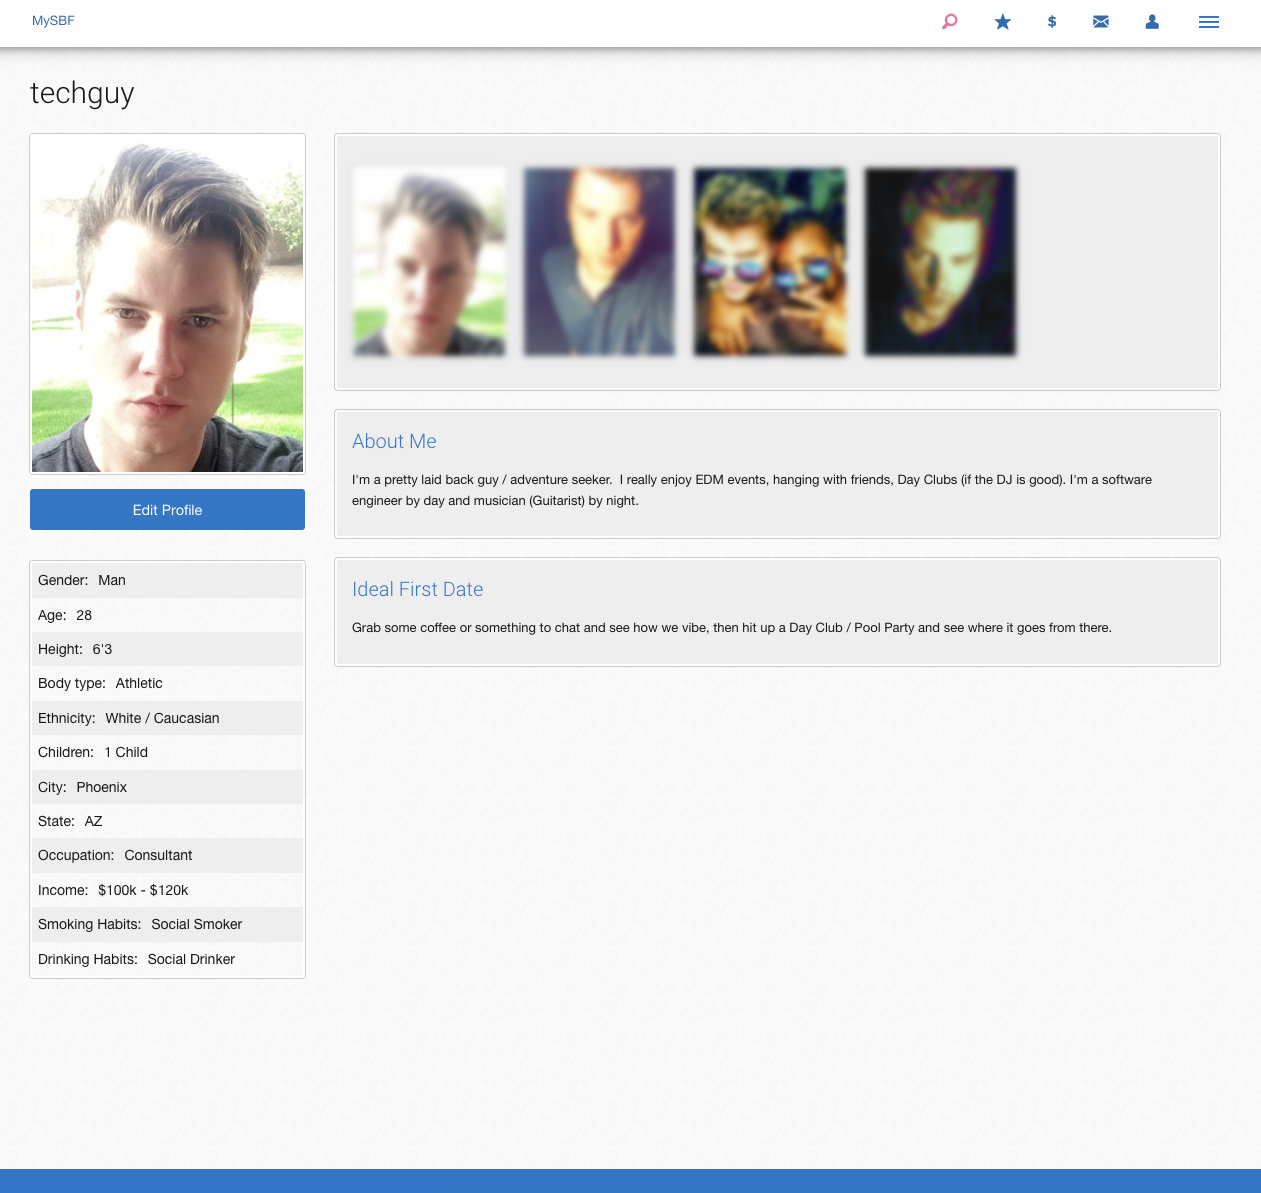Click the About Me section heading
This screenshot has width=1261, height=1193.
point(394,441)
